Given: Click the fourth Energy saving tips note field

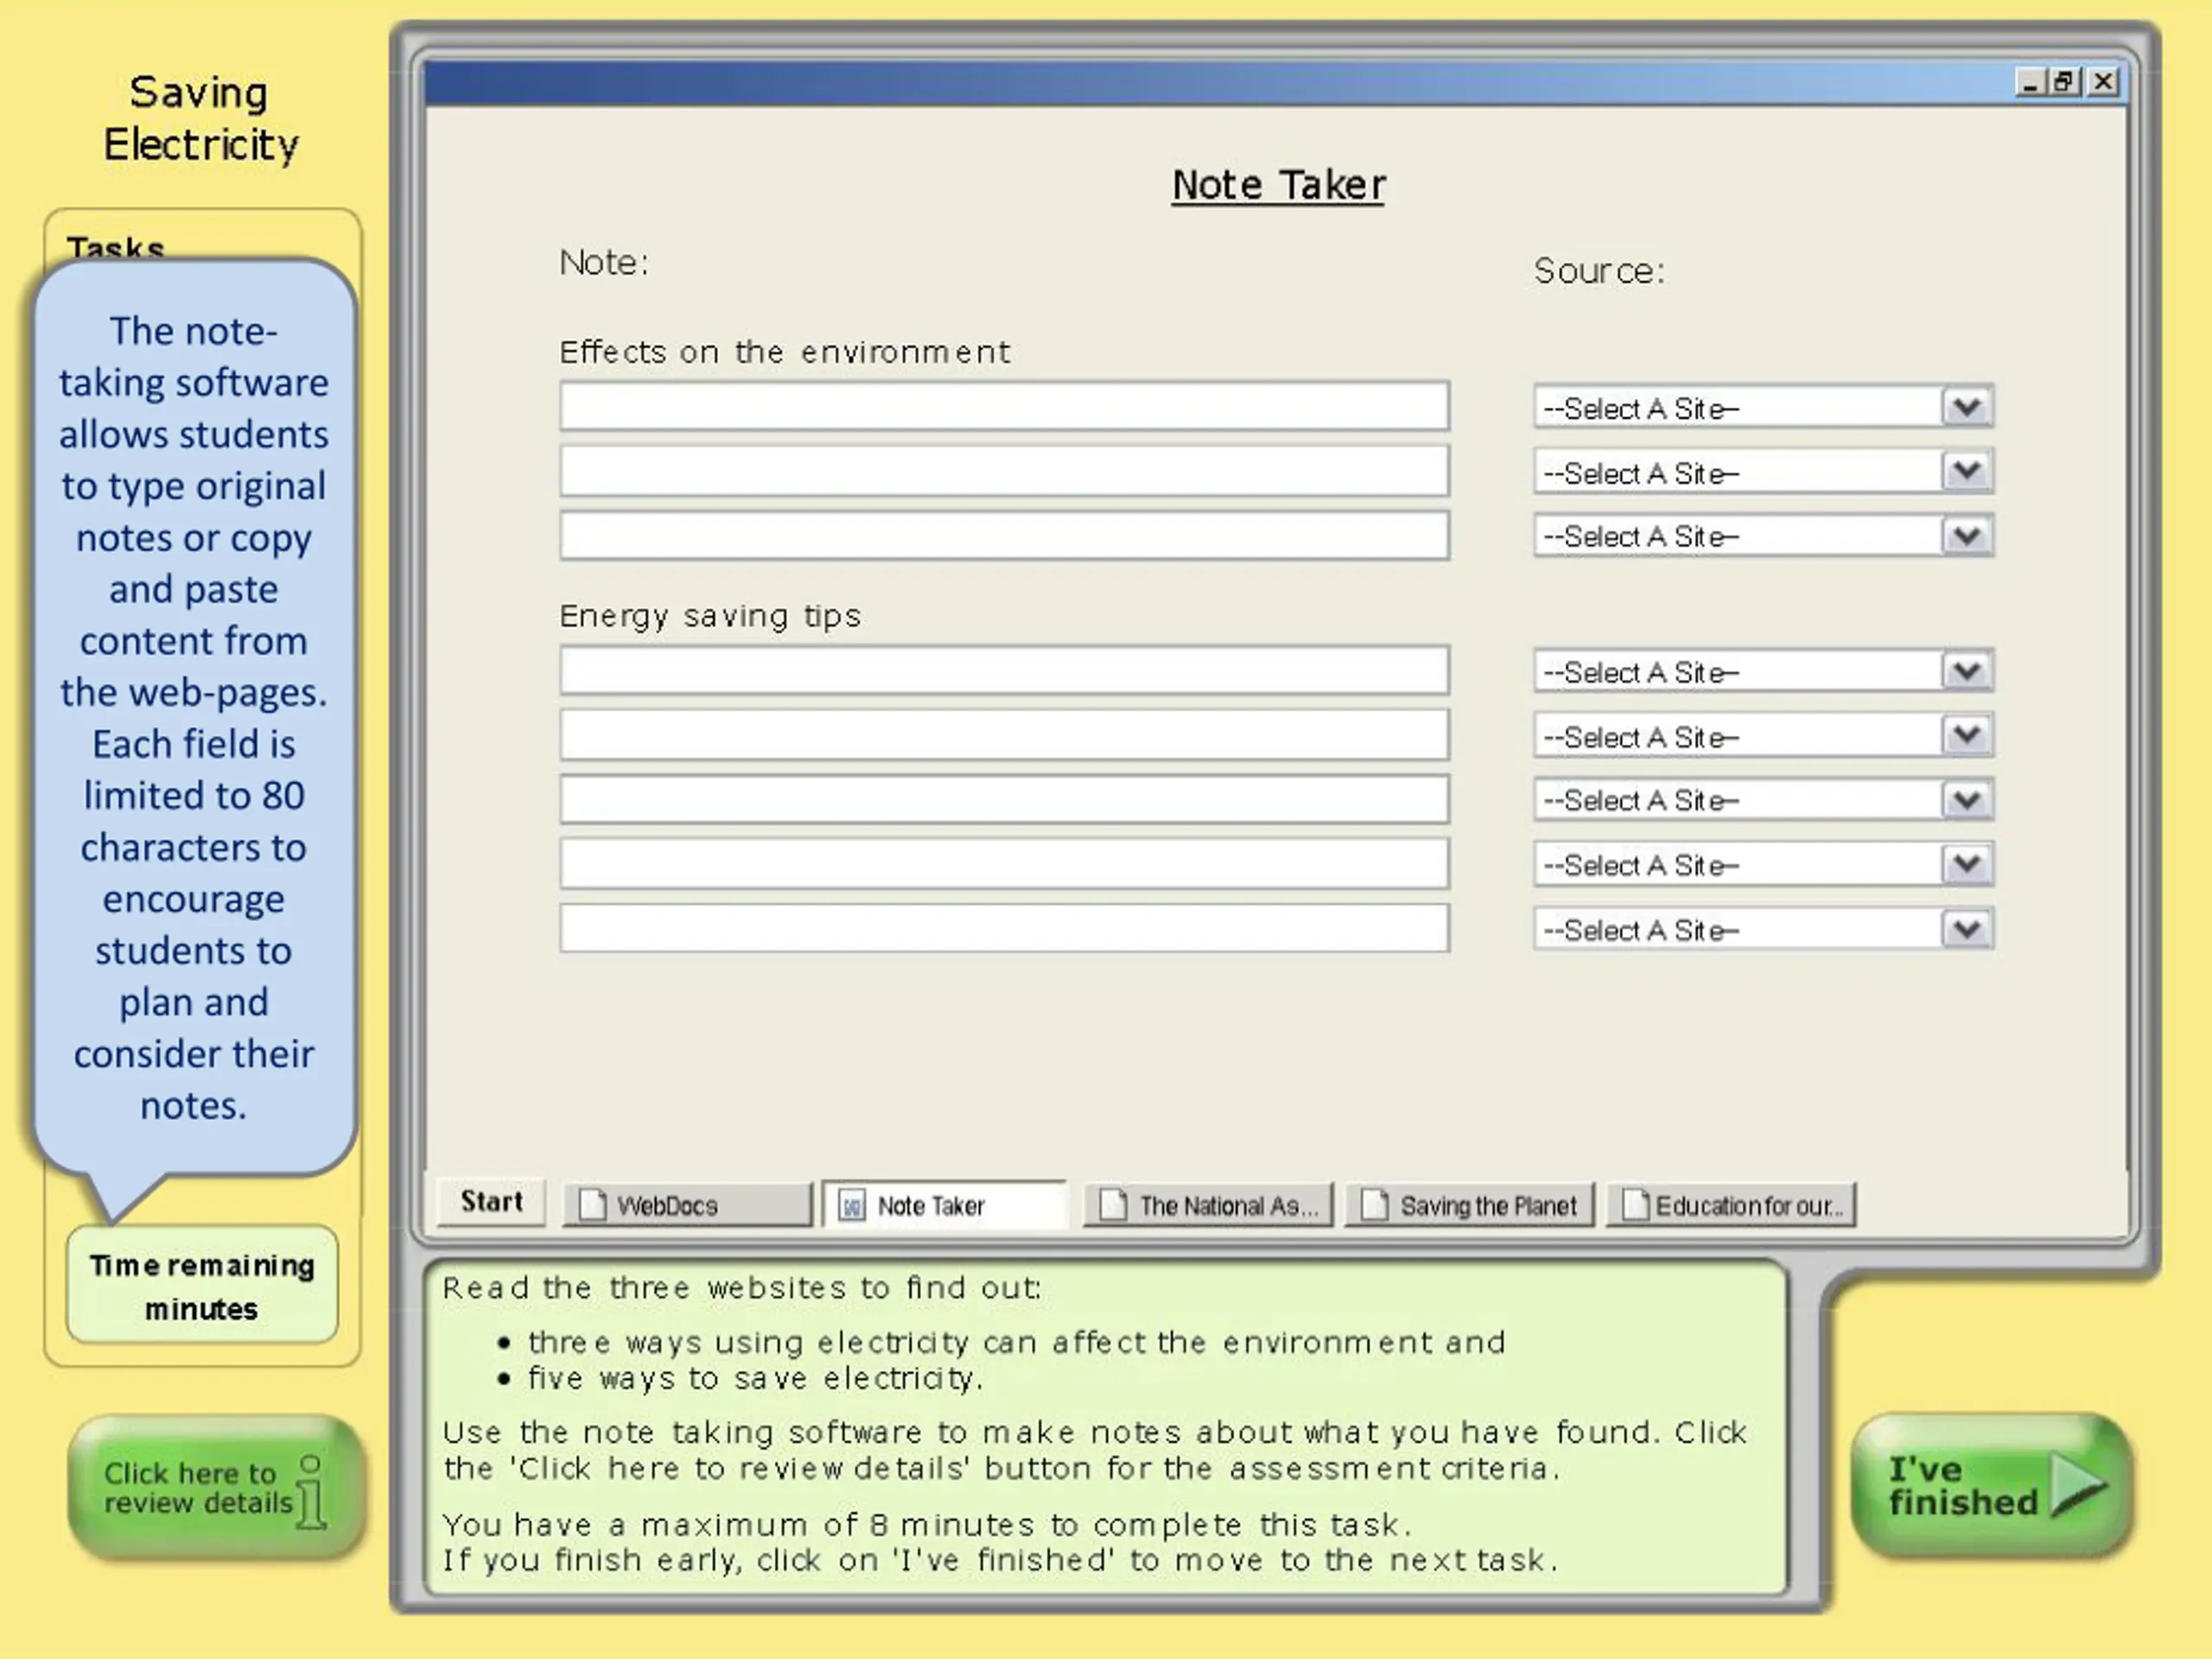Looking at the screenshot, I should pos(1004,863).
